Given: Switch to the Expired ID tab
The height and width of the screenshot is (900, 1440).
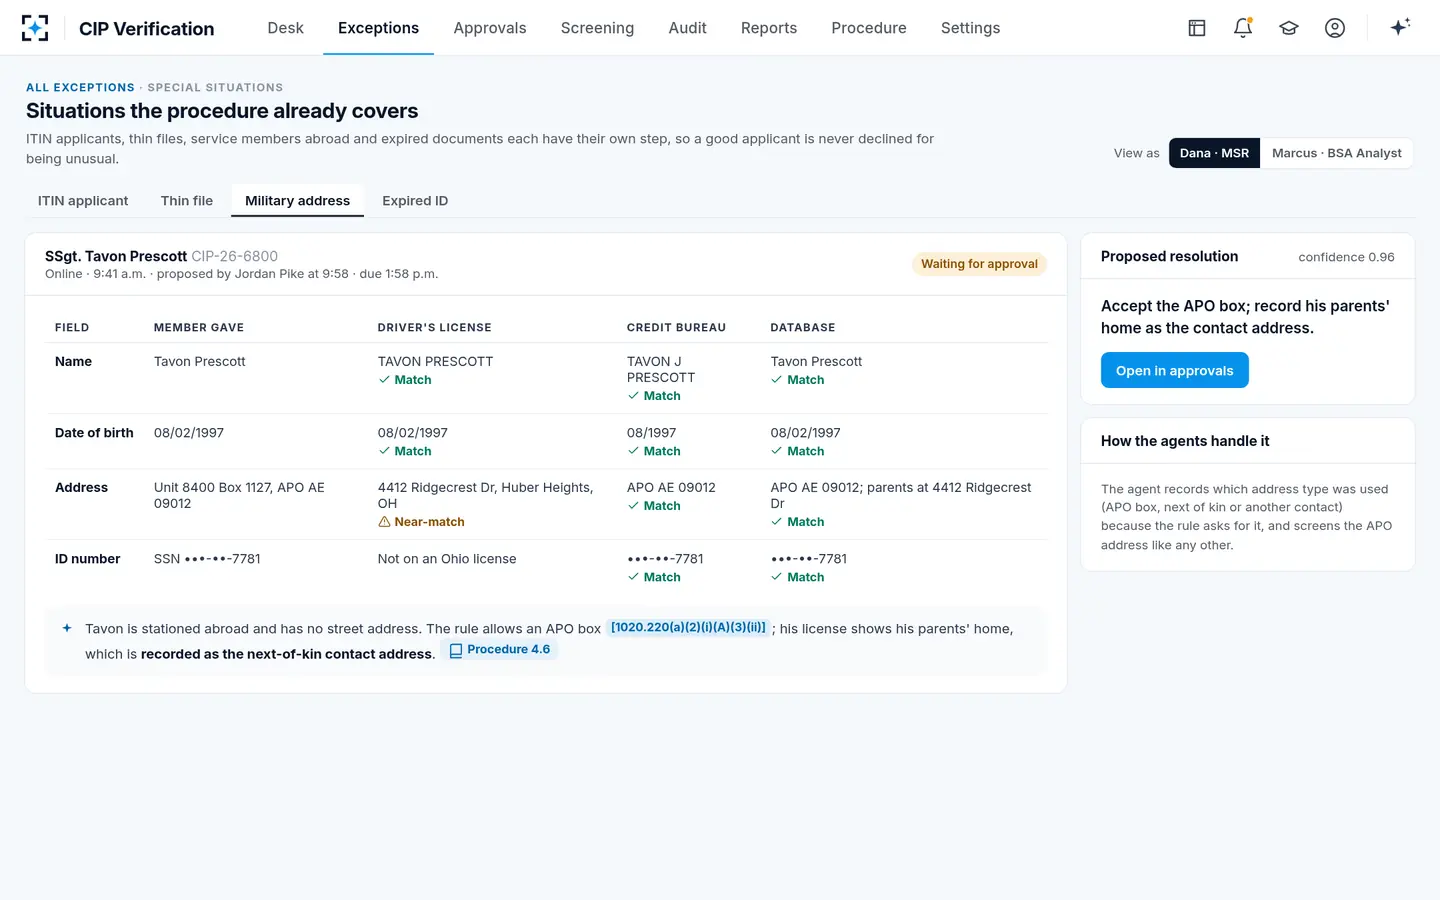Looking at the screenshot, I should click(415, 201).
